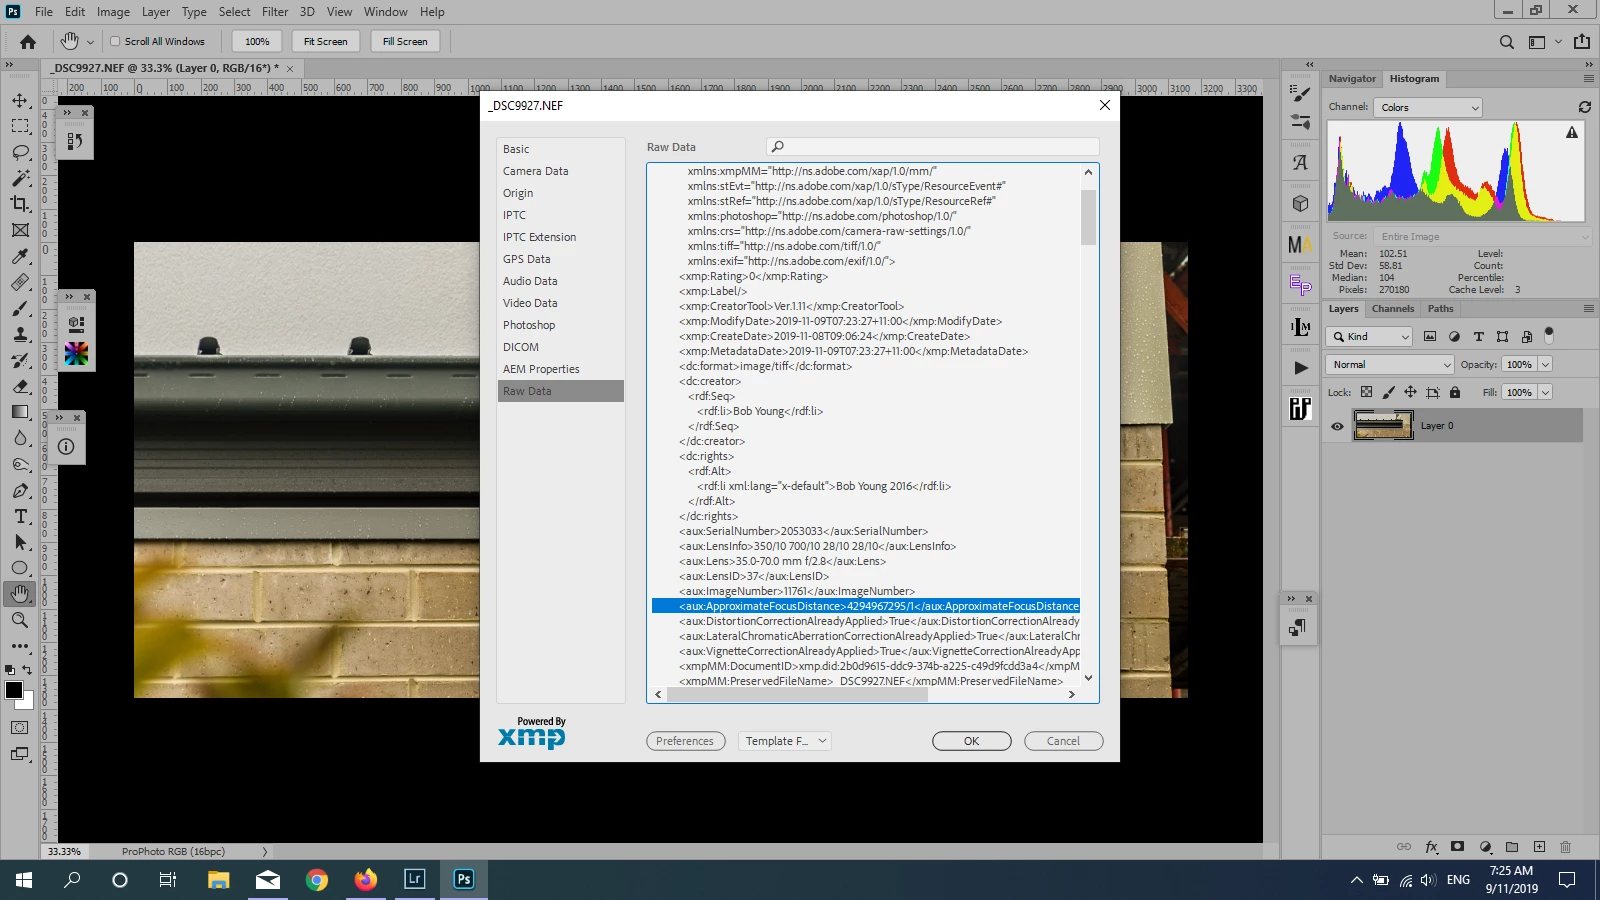Image resolution: width=1600 pixels, height=900 pixels.
Task: Select the Crop tool
Action: [20, 204]
